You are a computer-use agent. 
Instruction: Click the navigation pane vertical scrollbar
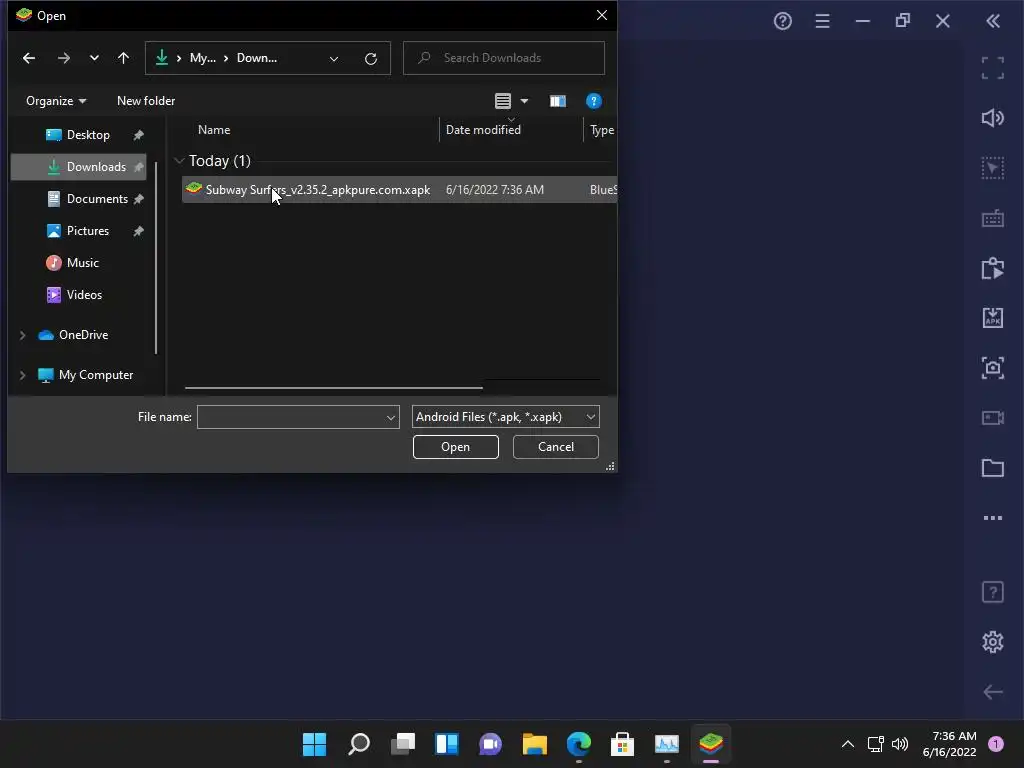coord(156,257)
